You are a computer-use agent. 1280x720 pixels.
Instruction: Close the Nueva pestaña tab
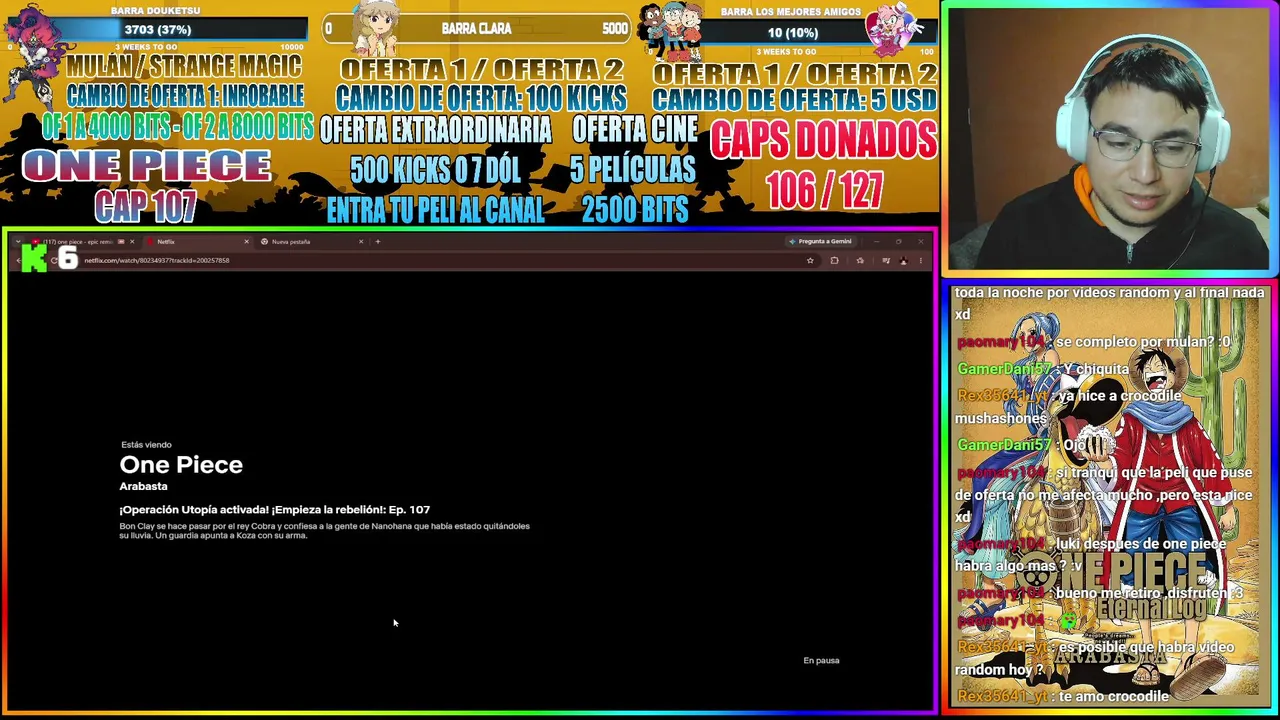[361, 242]
